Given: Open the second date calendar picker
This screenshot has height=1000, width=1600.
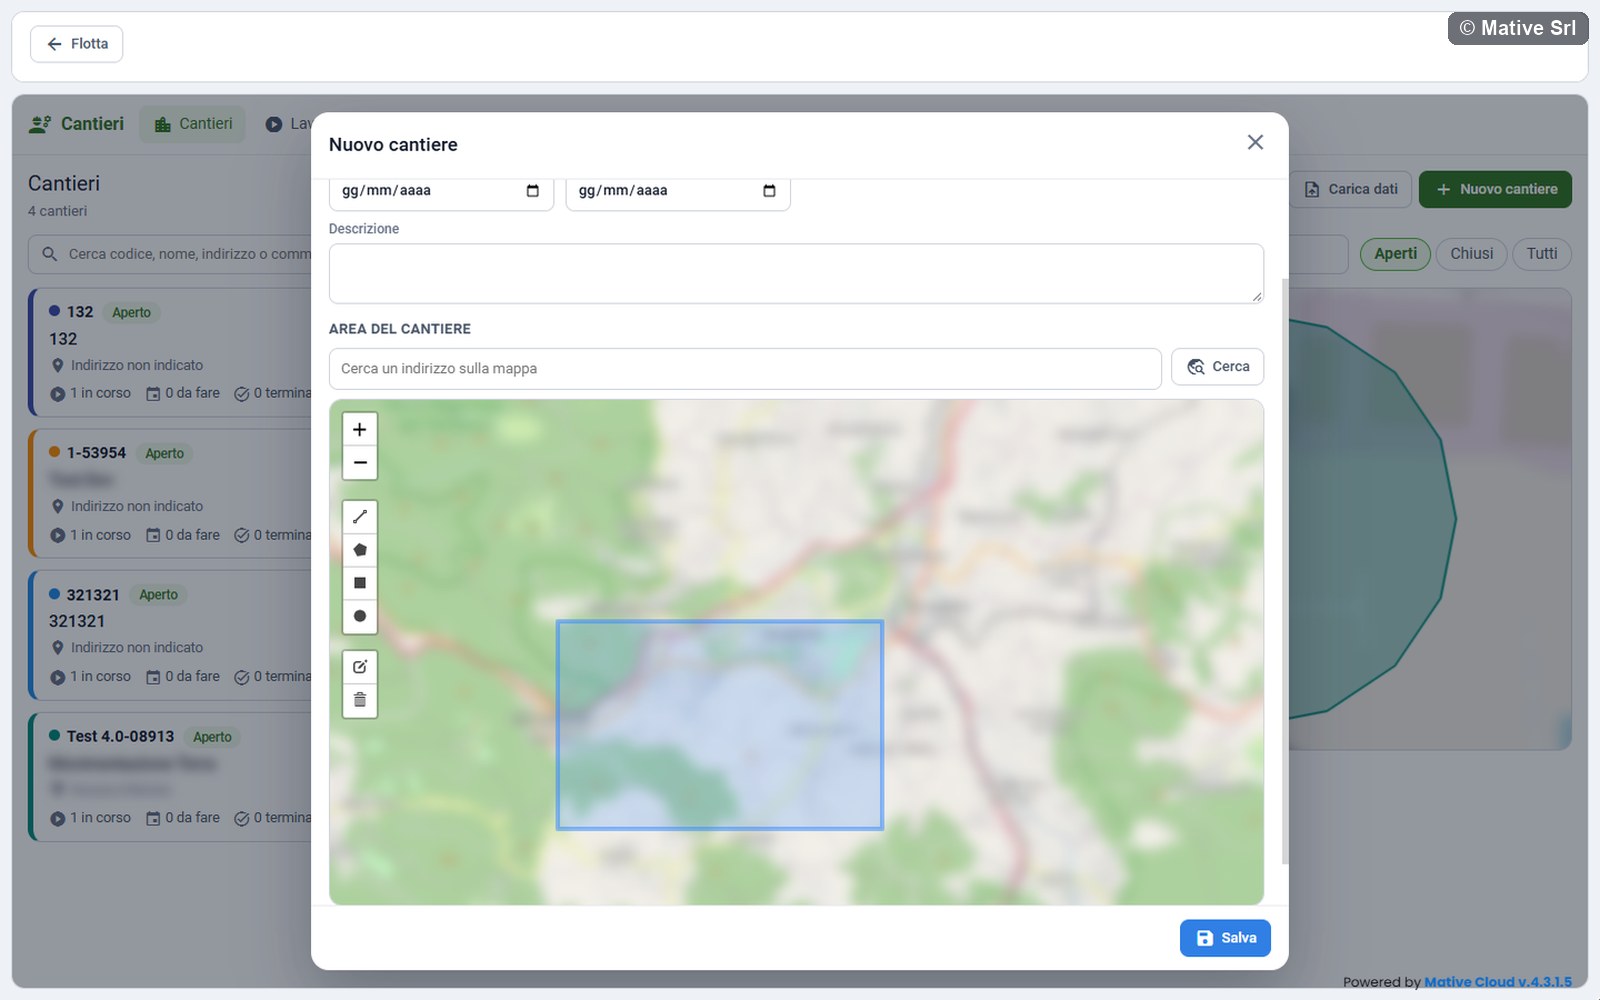Looking at the screenshot, I should pos(769,191).
